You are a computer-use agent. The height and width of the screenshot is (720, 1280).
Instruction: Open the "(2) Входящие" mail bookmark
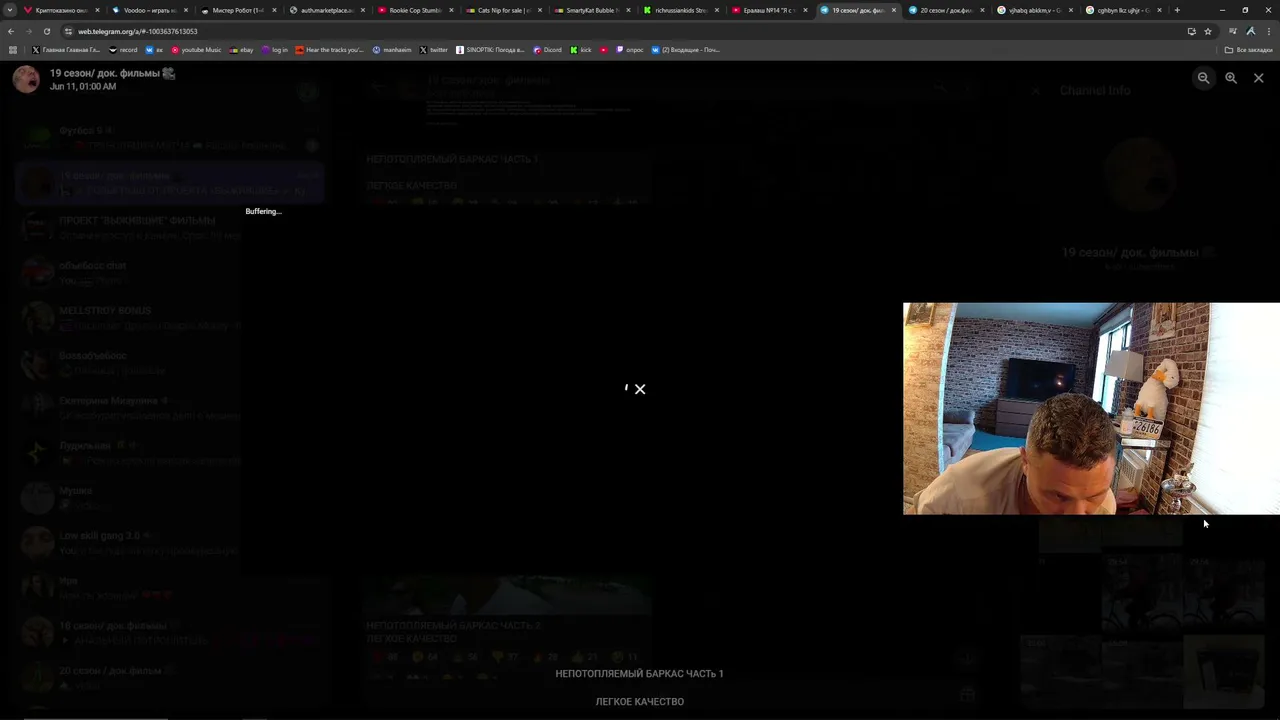tap(686, 50)
